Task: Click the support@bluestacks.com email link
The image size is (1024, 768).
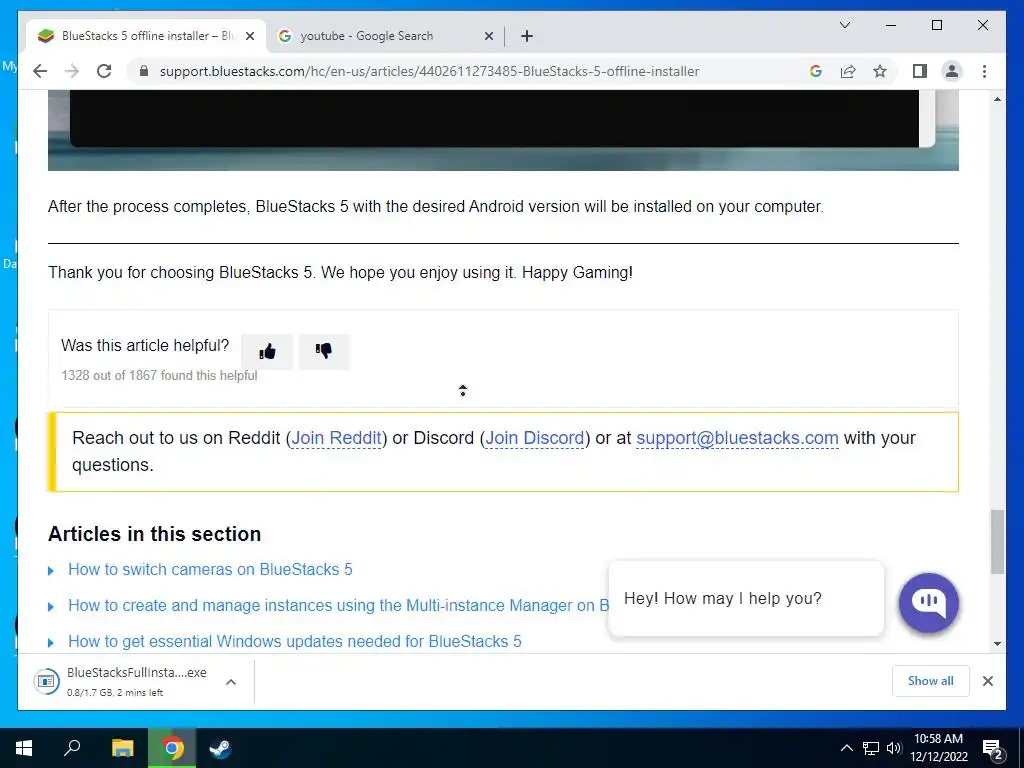Action: (737, 438)
